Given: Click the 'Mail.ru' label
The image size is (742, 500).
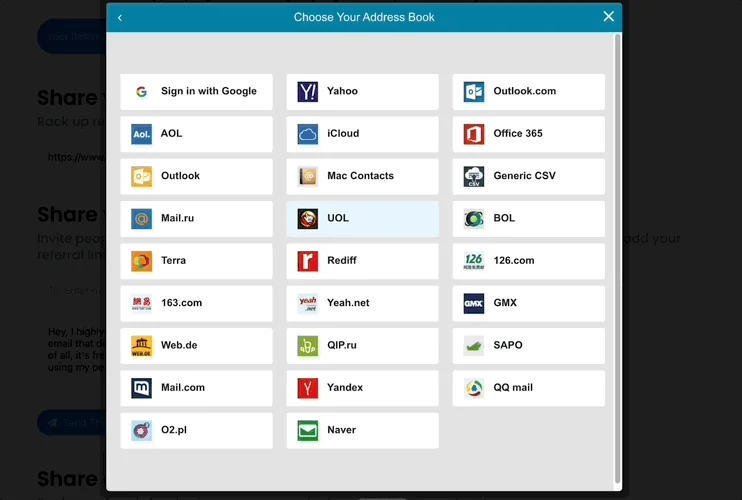Looking at the screenshot, I should [x=177, y=218].
